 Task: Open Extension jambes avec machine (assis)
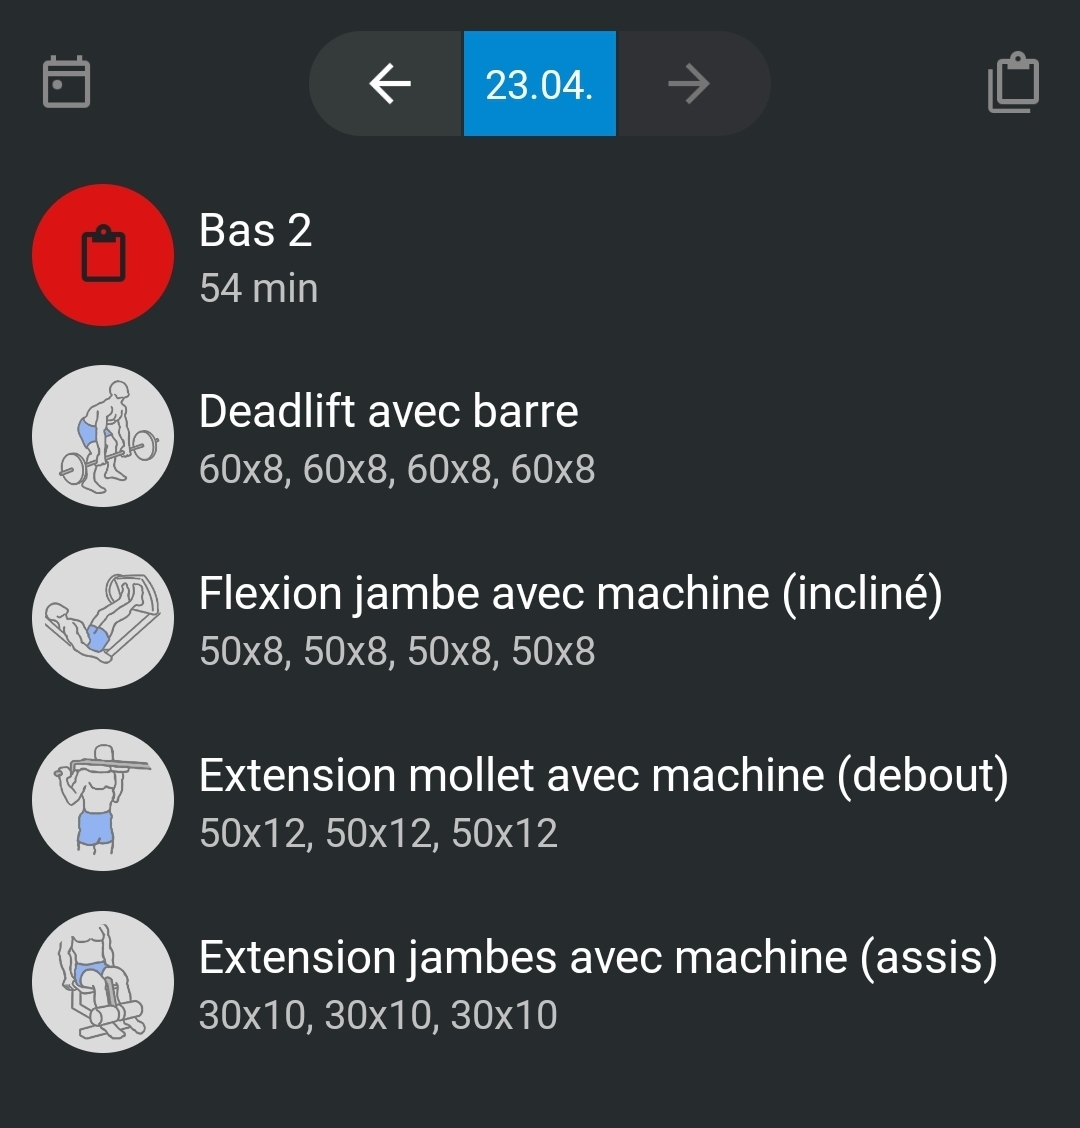[x=598, y=958]
